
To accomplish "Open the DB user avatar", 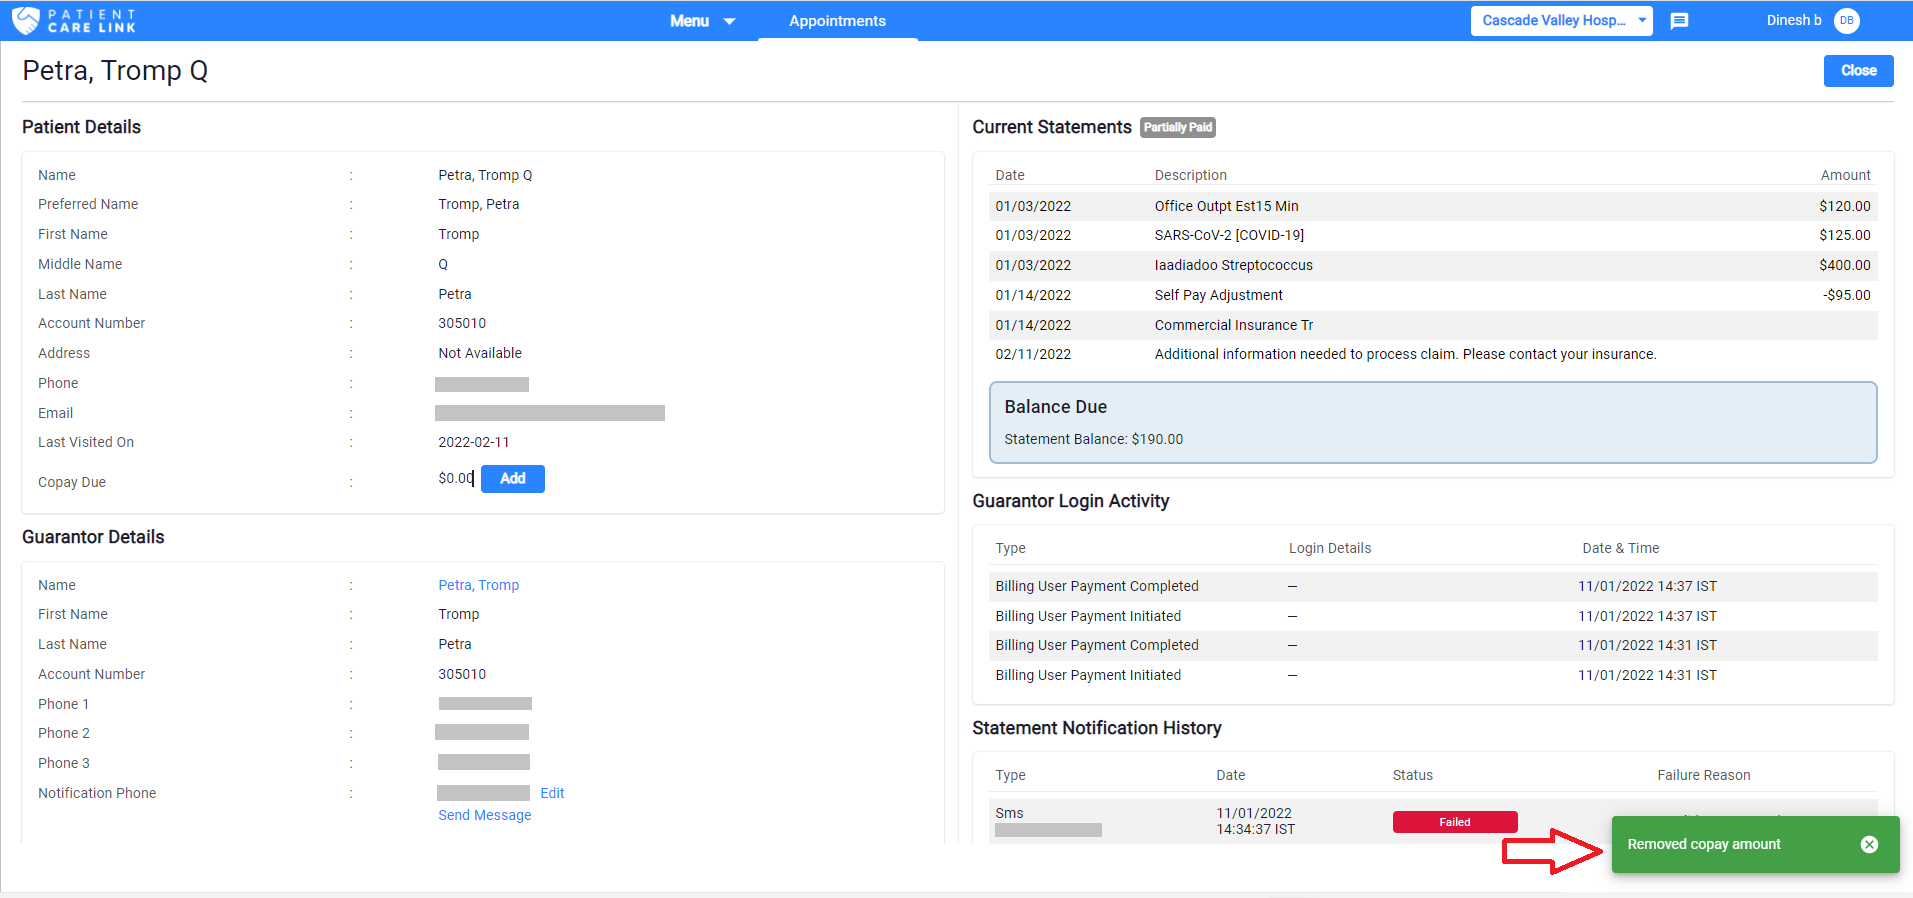I will coord(1847,20).
